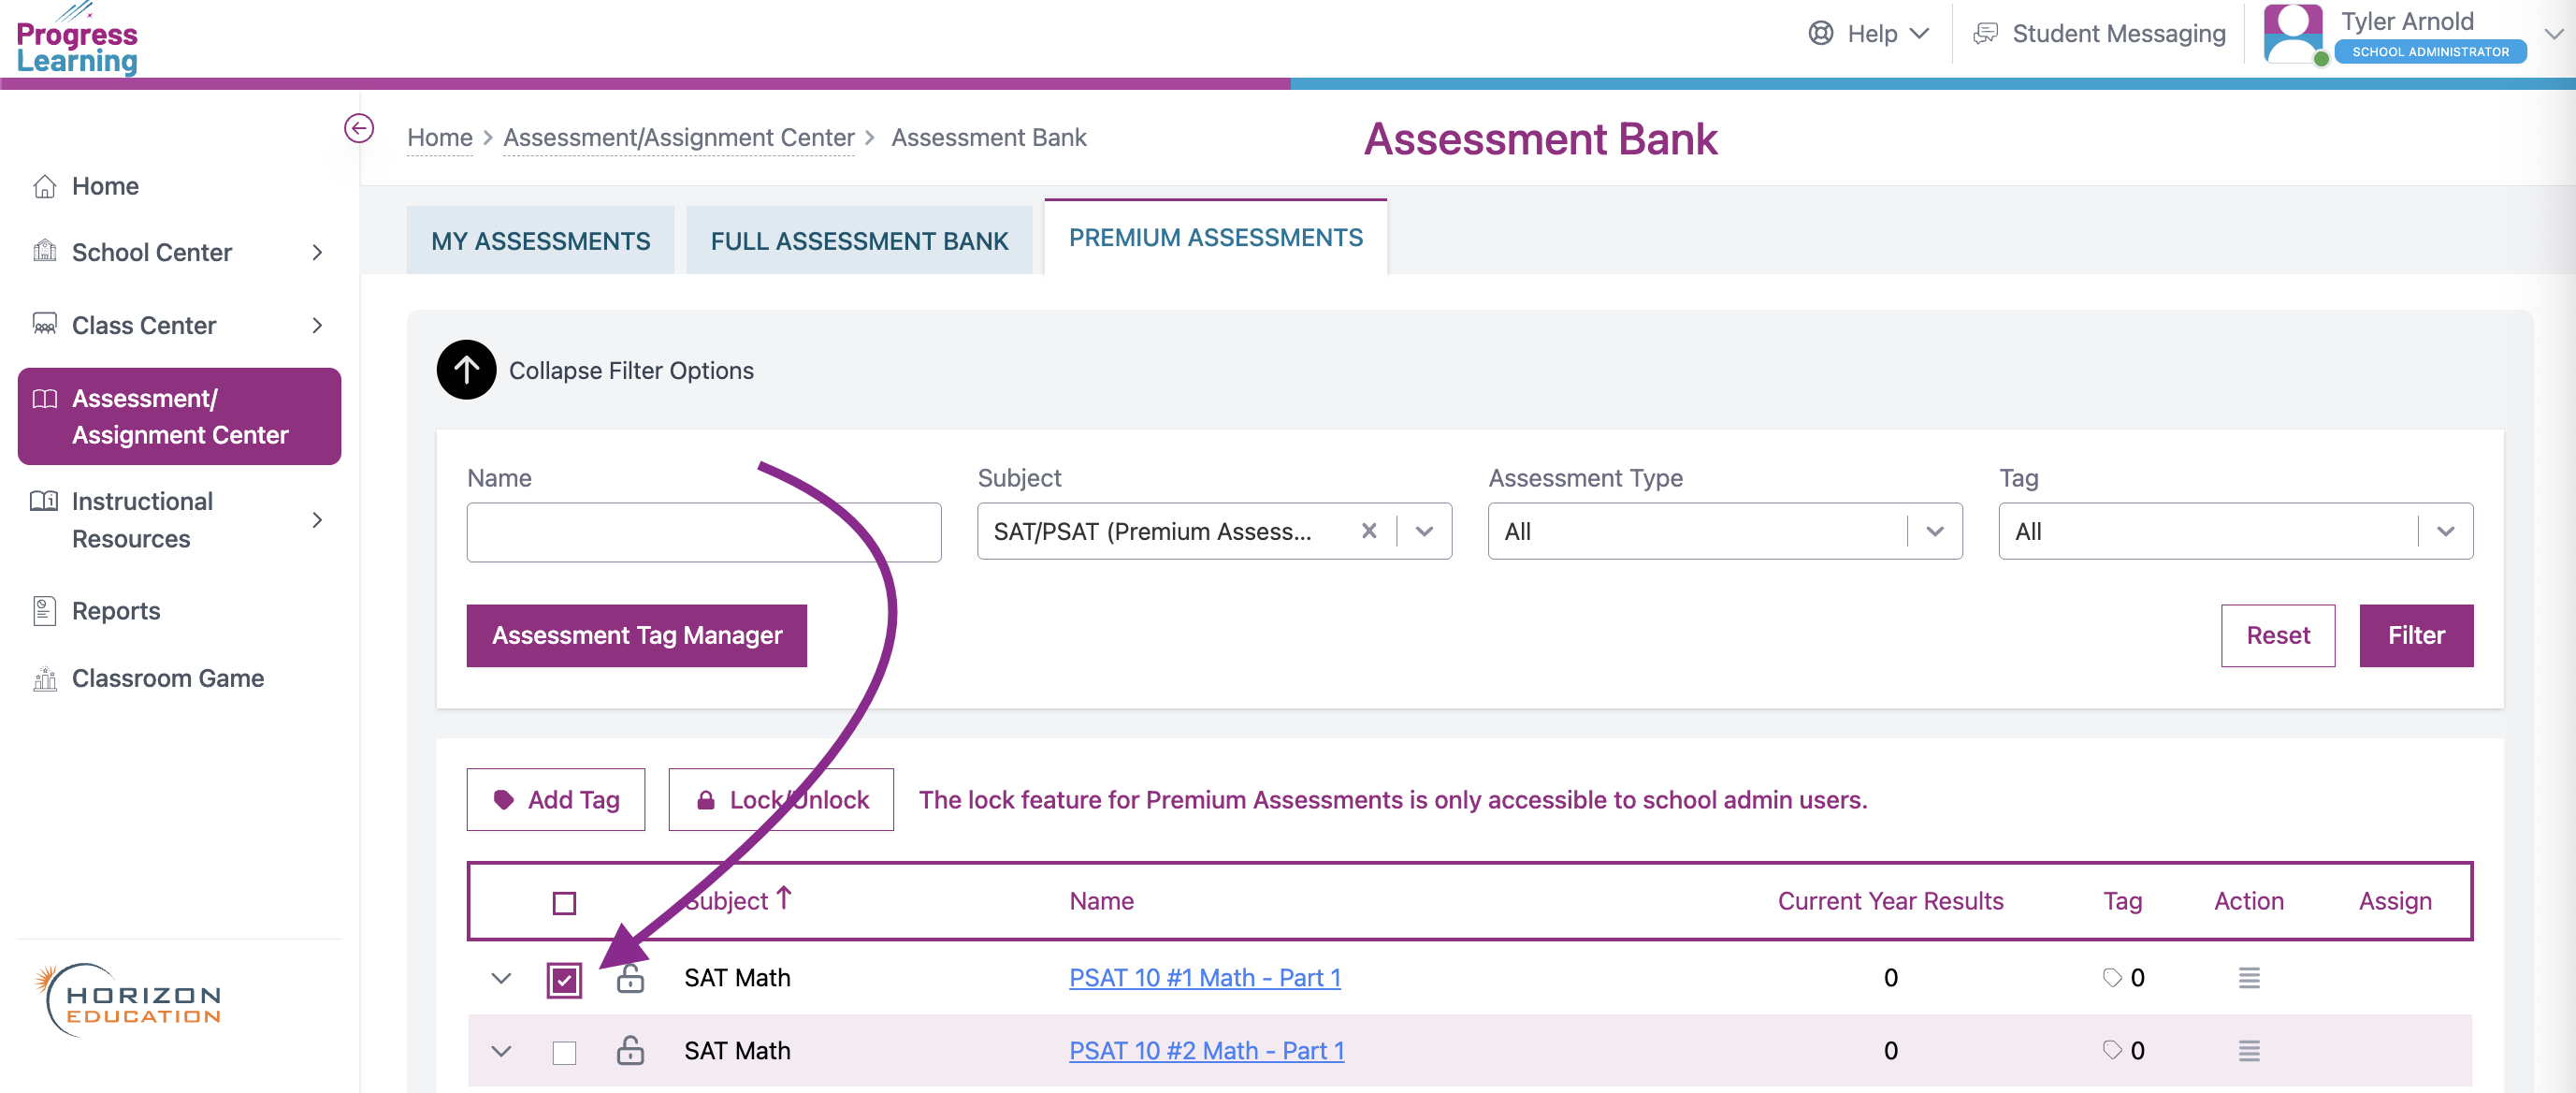2576x1093 pixels.
Task: Sort by the Subject column arrow
Action: click(x=784, y=898)
